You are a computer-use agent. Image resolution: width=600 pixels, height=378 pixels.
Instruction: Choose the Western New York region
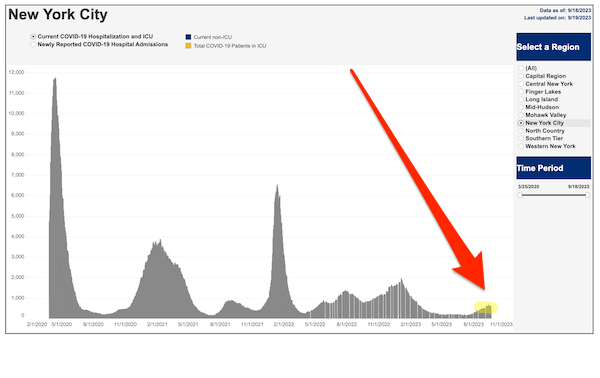point(521,146)
